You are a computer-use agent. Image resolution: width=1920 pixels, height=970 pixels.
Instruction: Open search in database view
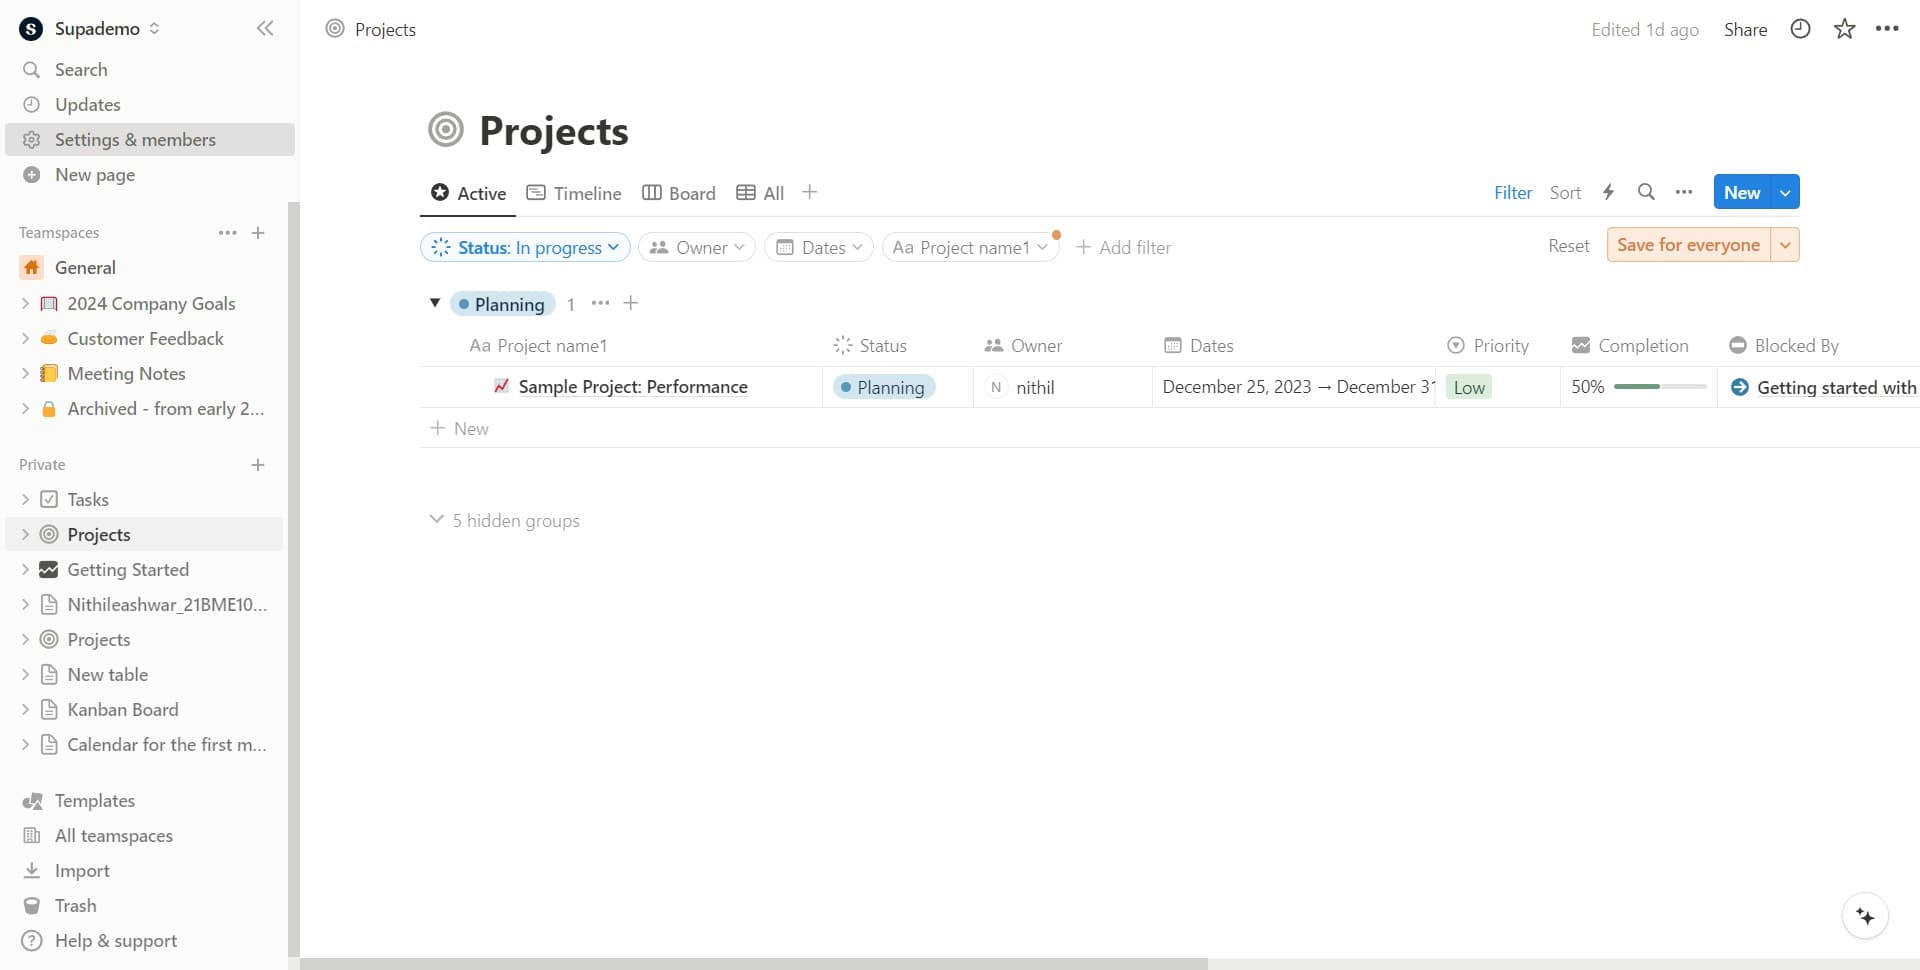click(x=1646, y=192)
